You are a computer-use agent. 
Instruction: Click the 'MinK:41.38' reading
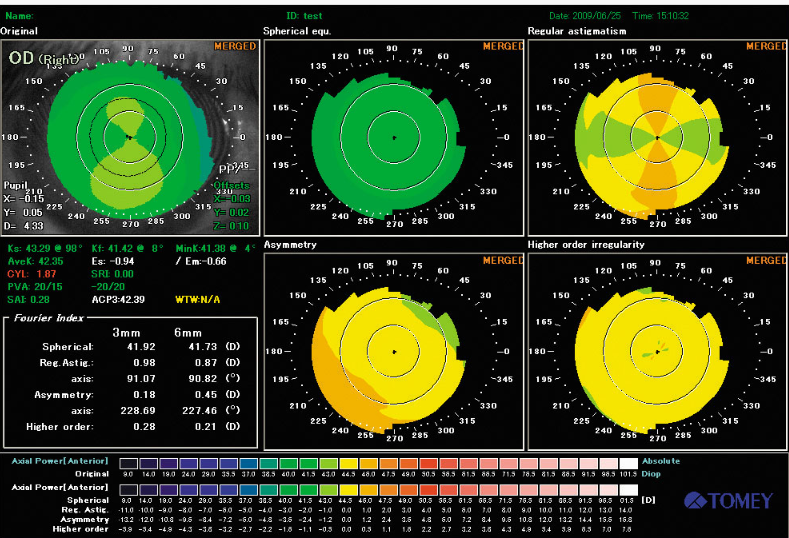pyautogui.click(x=215, y=249)
